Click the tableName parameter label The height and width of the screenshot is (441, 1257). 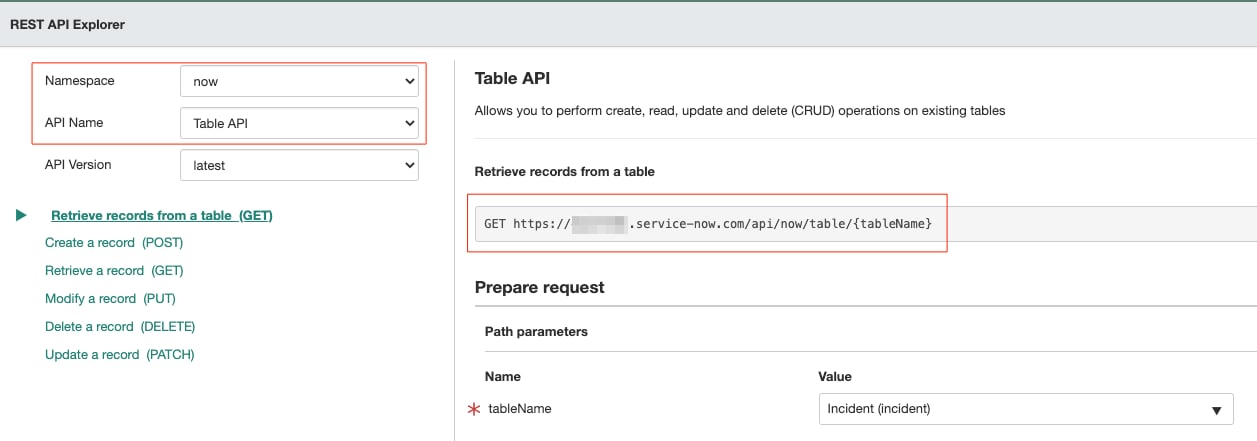click(519, 409)
